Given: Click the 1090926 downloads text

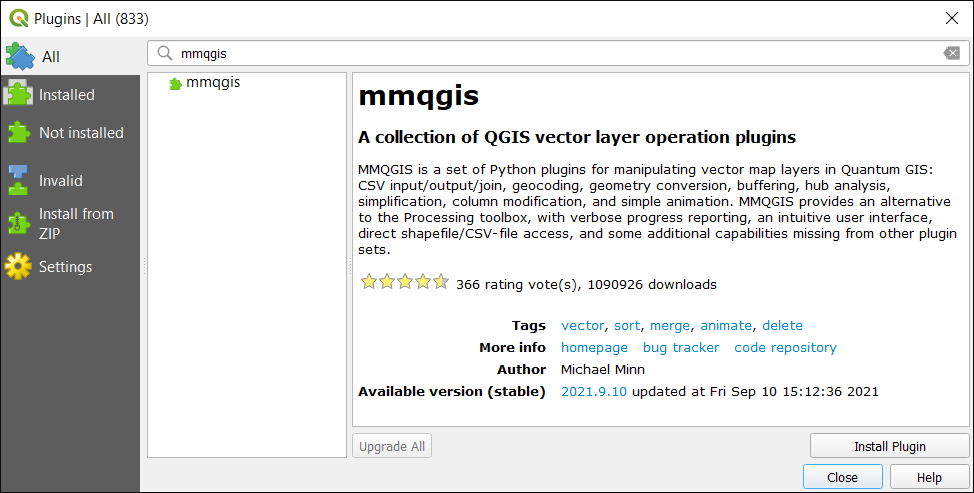Looking at the screenshot, I should click(652, 284).
